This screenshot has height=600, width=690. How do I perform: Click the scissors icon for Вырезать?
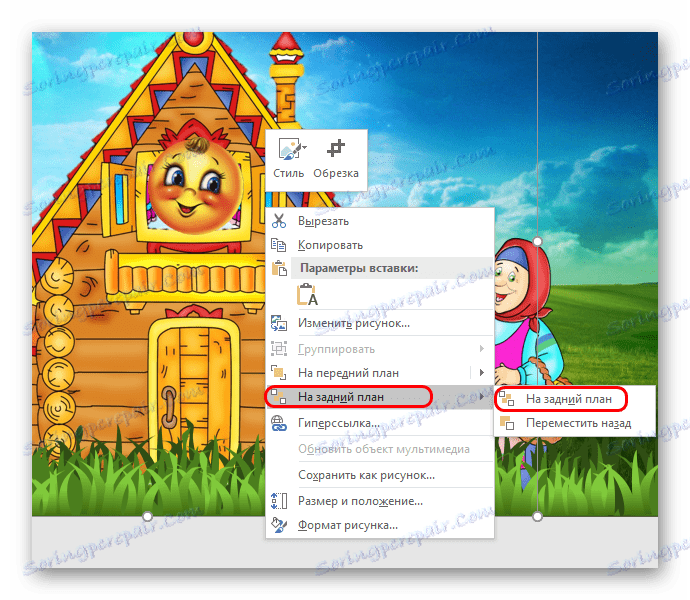click(x=280, y=220)
